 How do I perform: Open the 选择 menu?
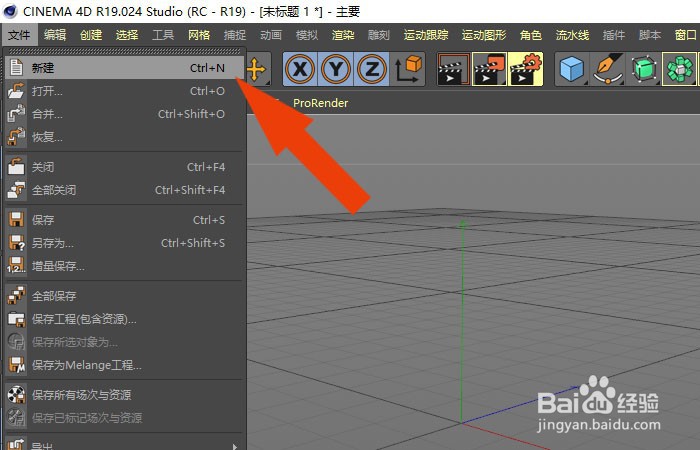click(127, 35)
